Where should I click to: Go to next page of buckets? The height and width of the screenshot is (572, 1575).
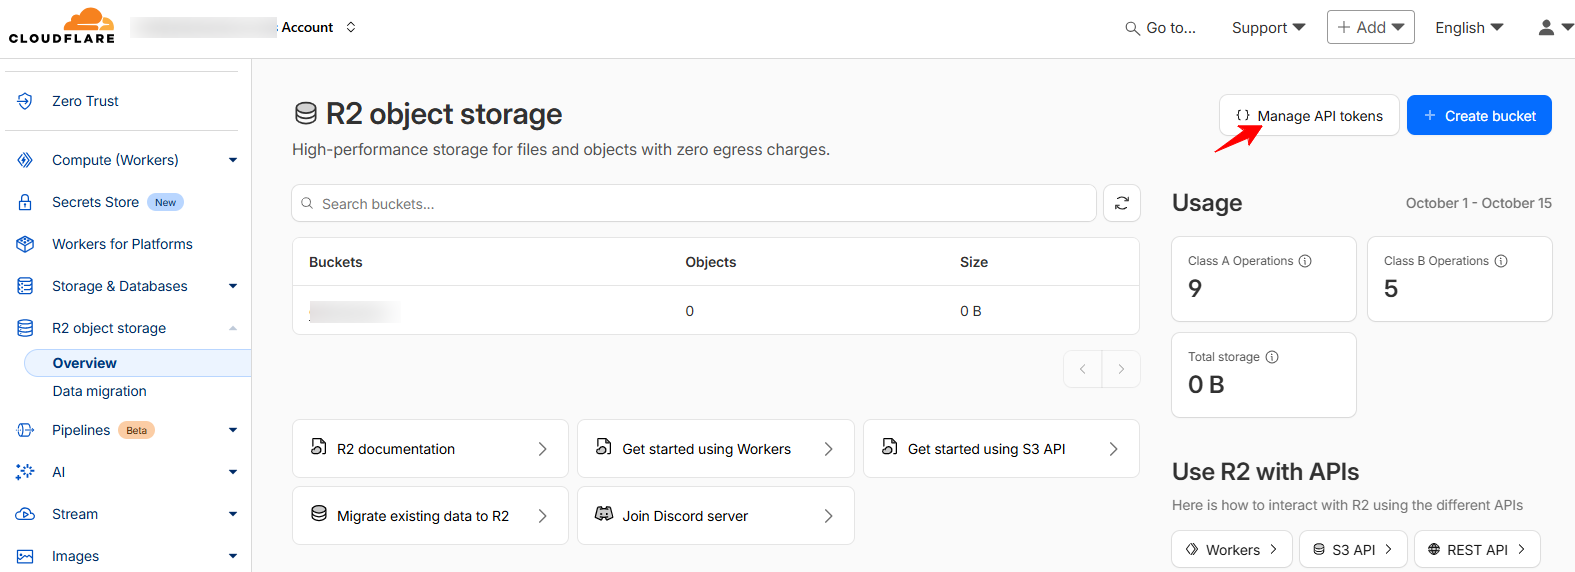[x=1120, y=369]
